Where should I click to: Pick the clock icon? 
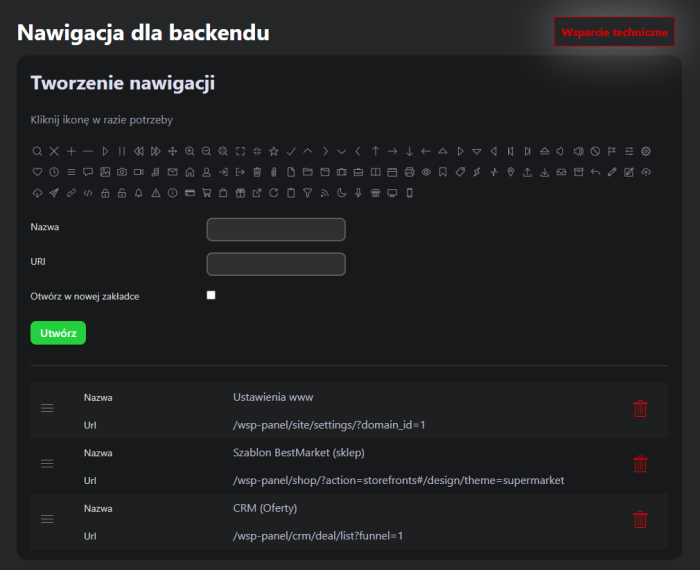pyautogui.click(x=54, y=172)
